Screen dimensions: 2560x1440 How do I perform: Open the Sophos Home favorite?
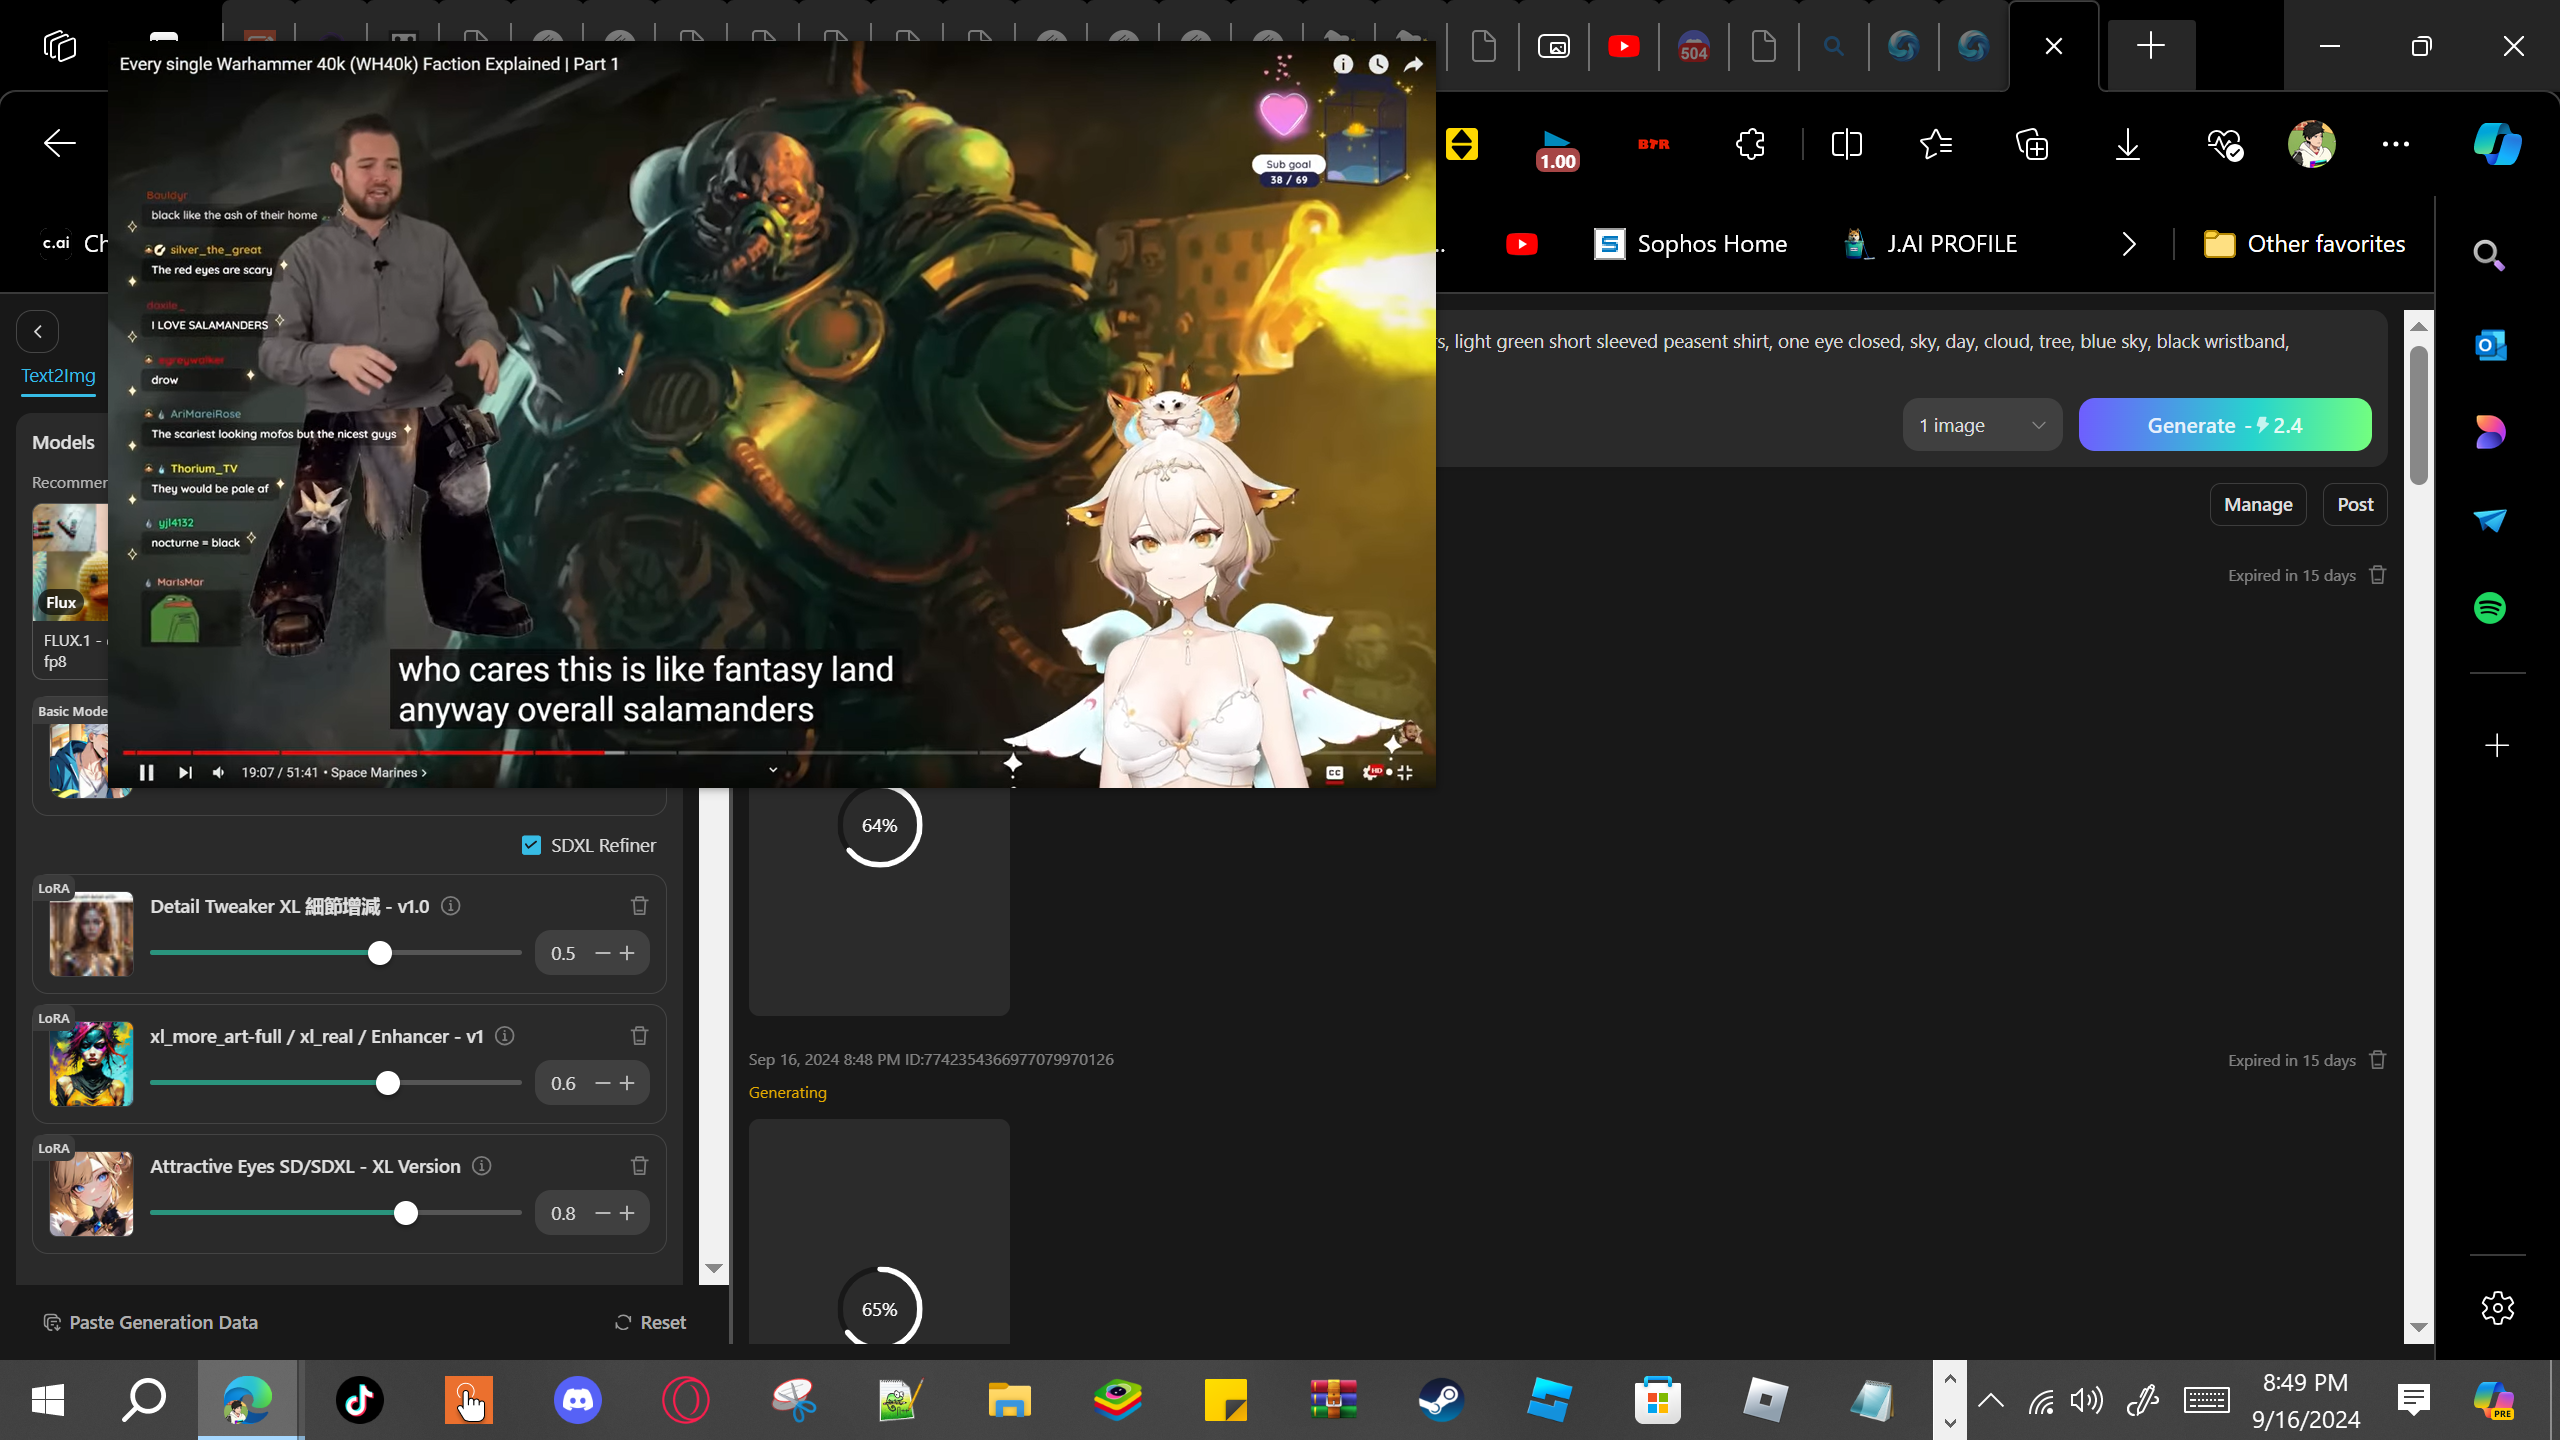(1691, 244)
